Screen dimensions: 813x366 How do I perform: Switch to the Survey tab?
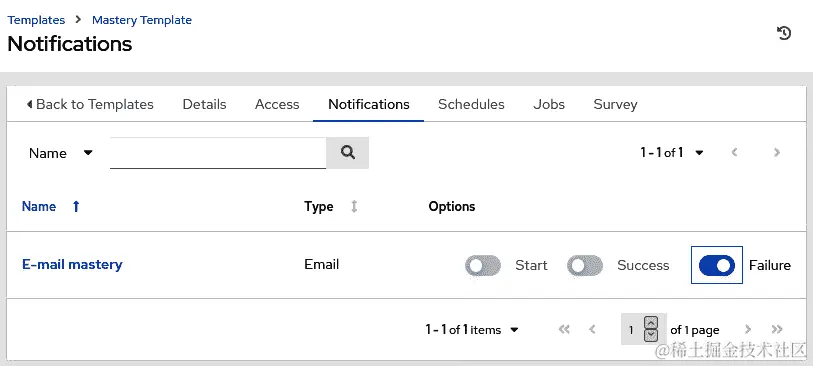coord(615,104)
